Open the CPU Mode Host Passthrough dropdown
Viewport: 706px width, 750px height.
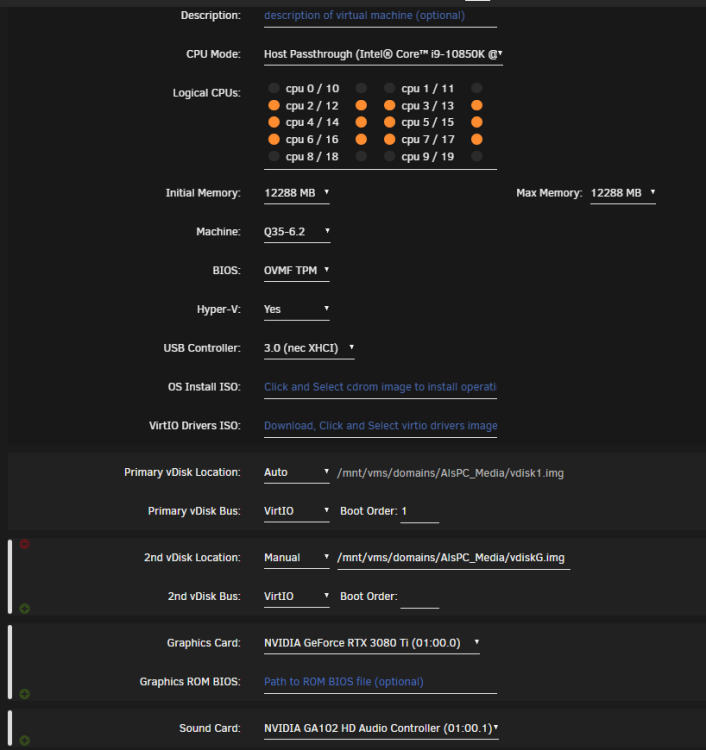pyautogui.click(x=383, y=55)
